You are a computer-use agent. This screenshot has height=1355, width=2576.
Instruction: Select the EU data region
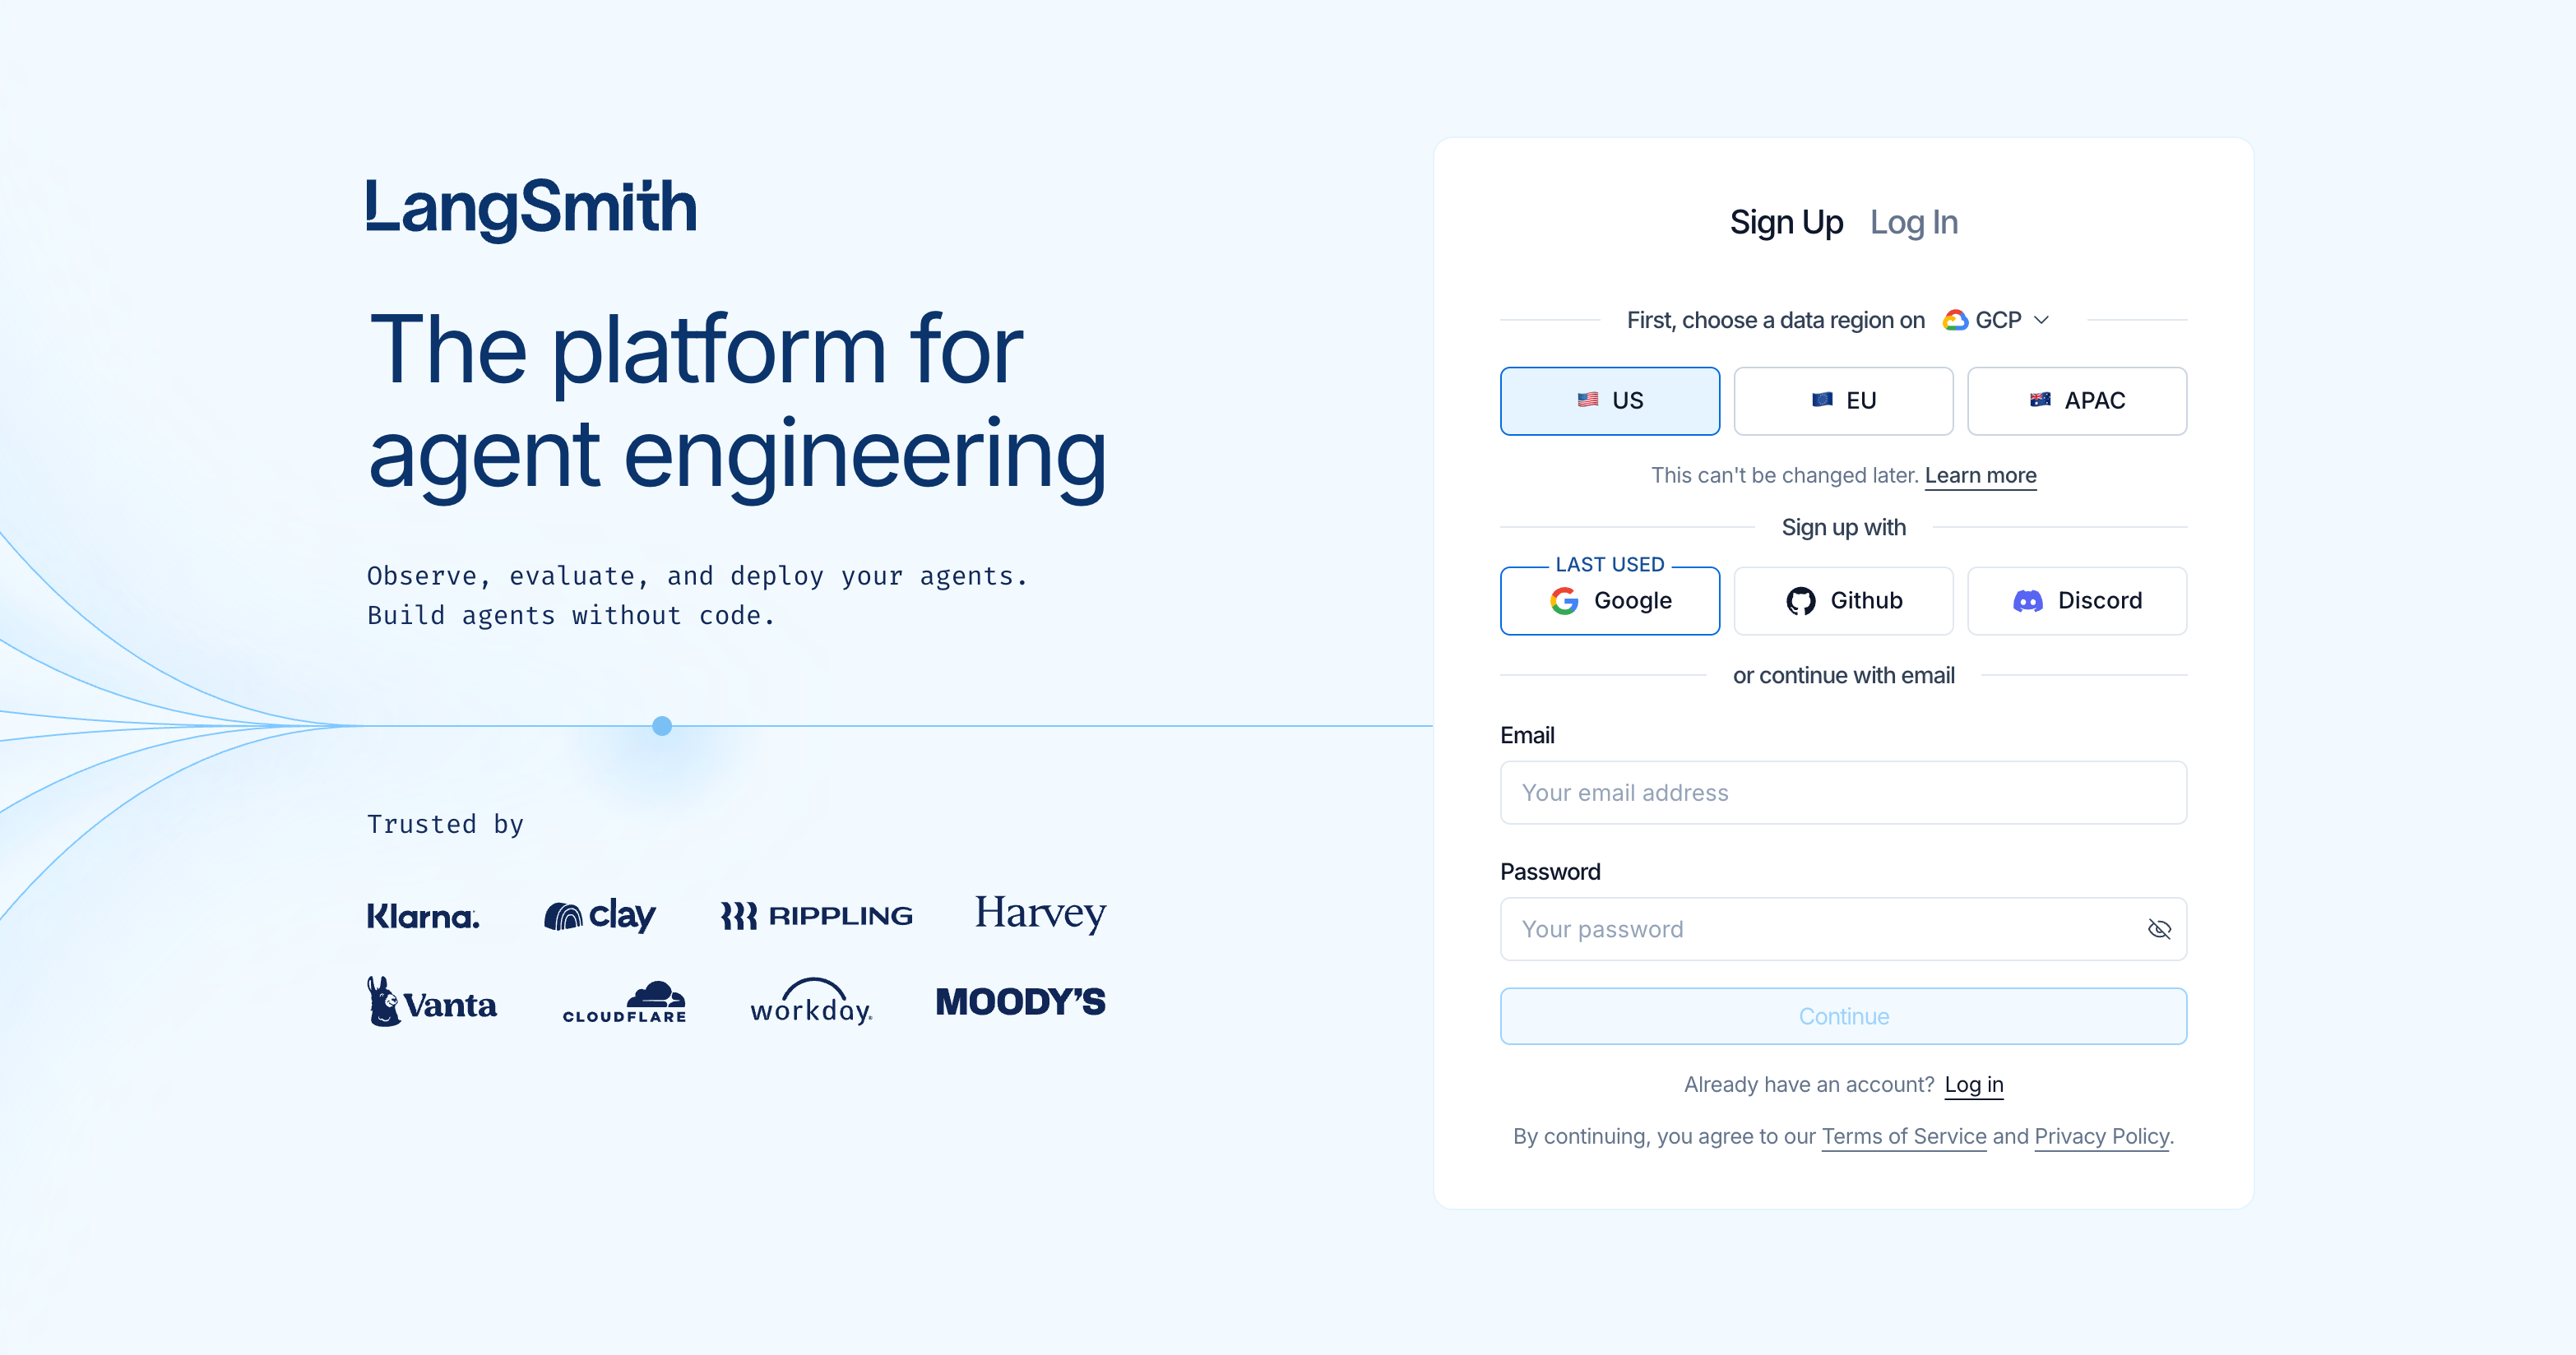[x=1843, y=401]
